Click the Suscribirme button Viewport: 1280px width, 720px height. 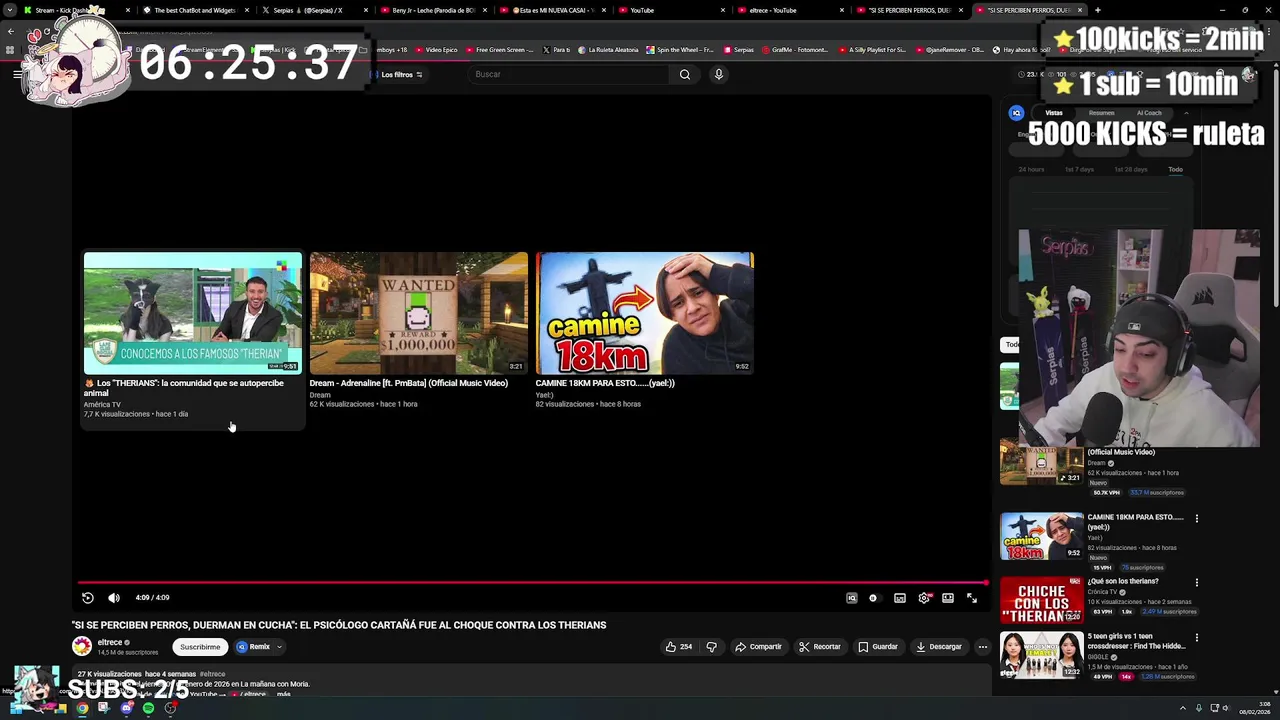pos(200,647)
